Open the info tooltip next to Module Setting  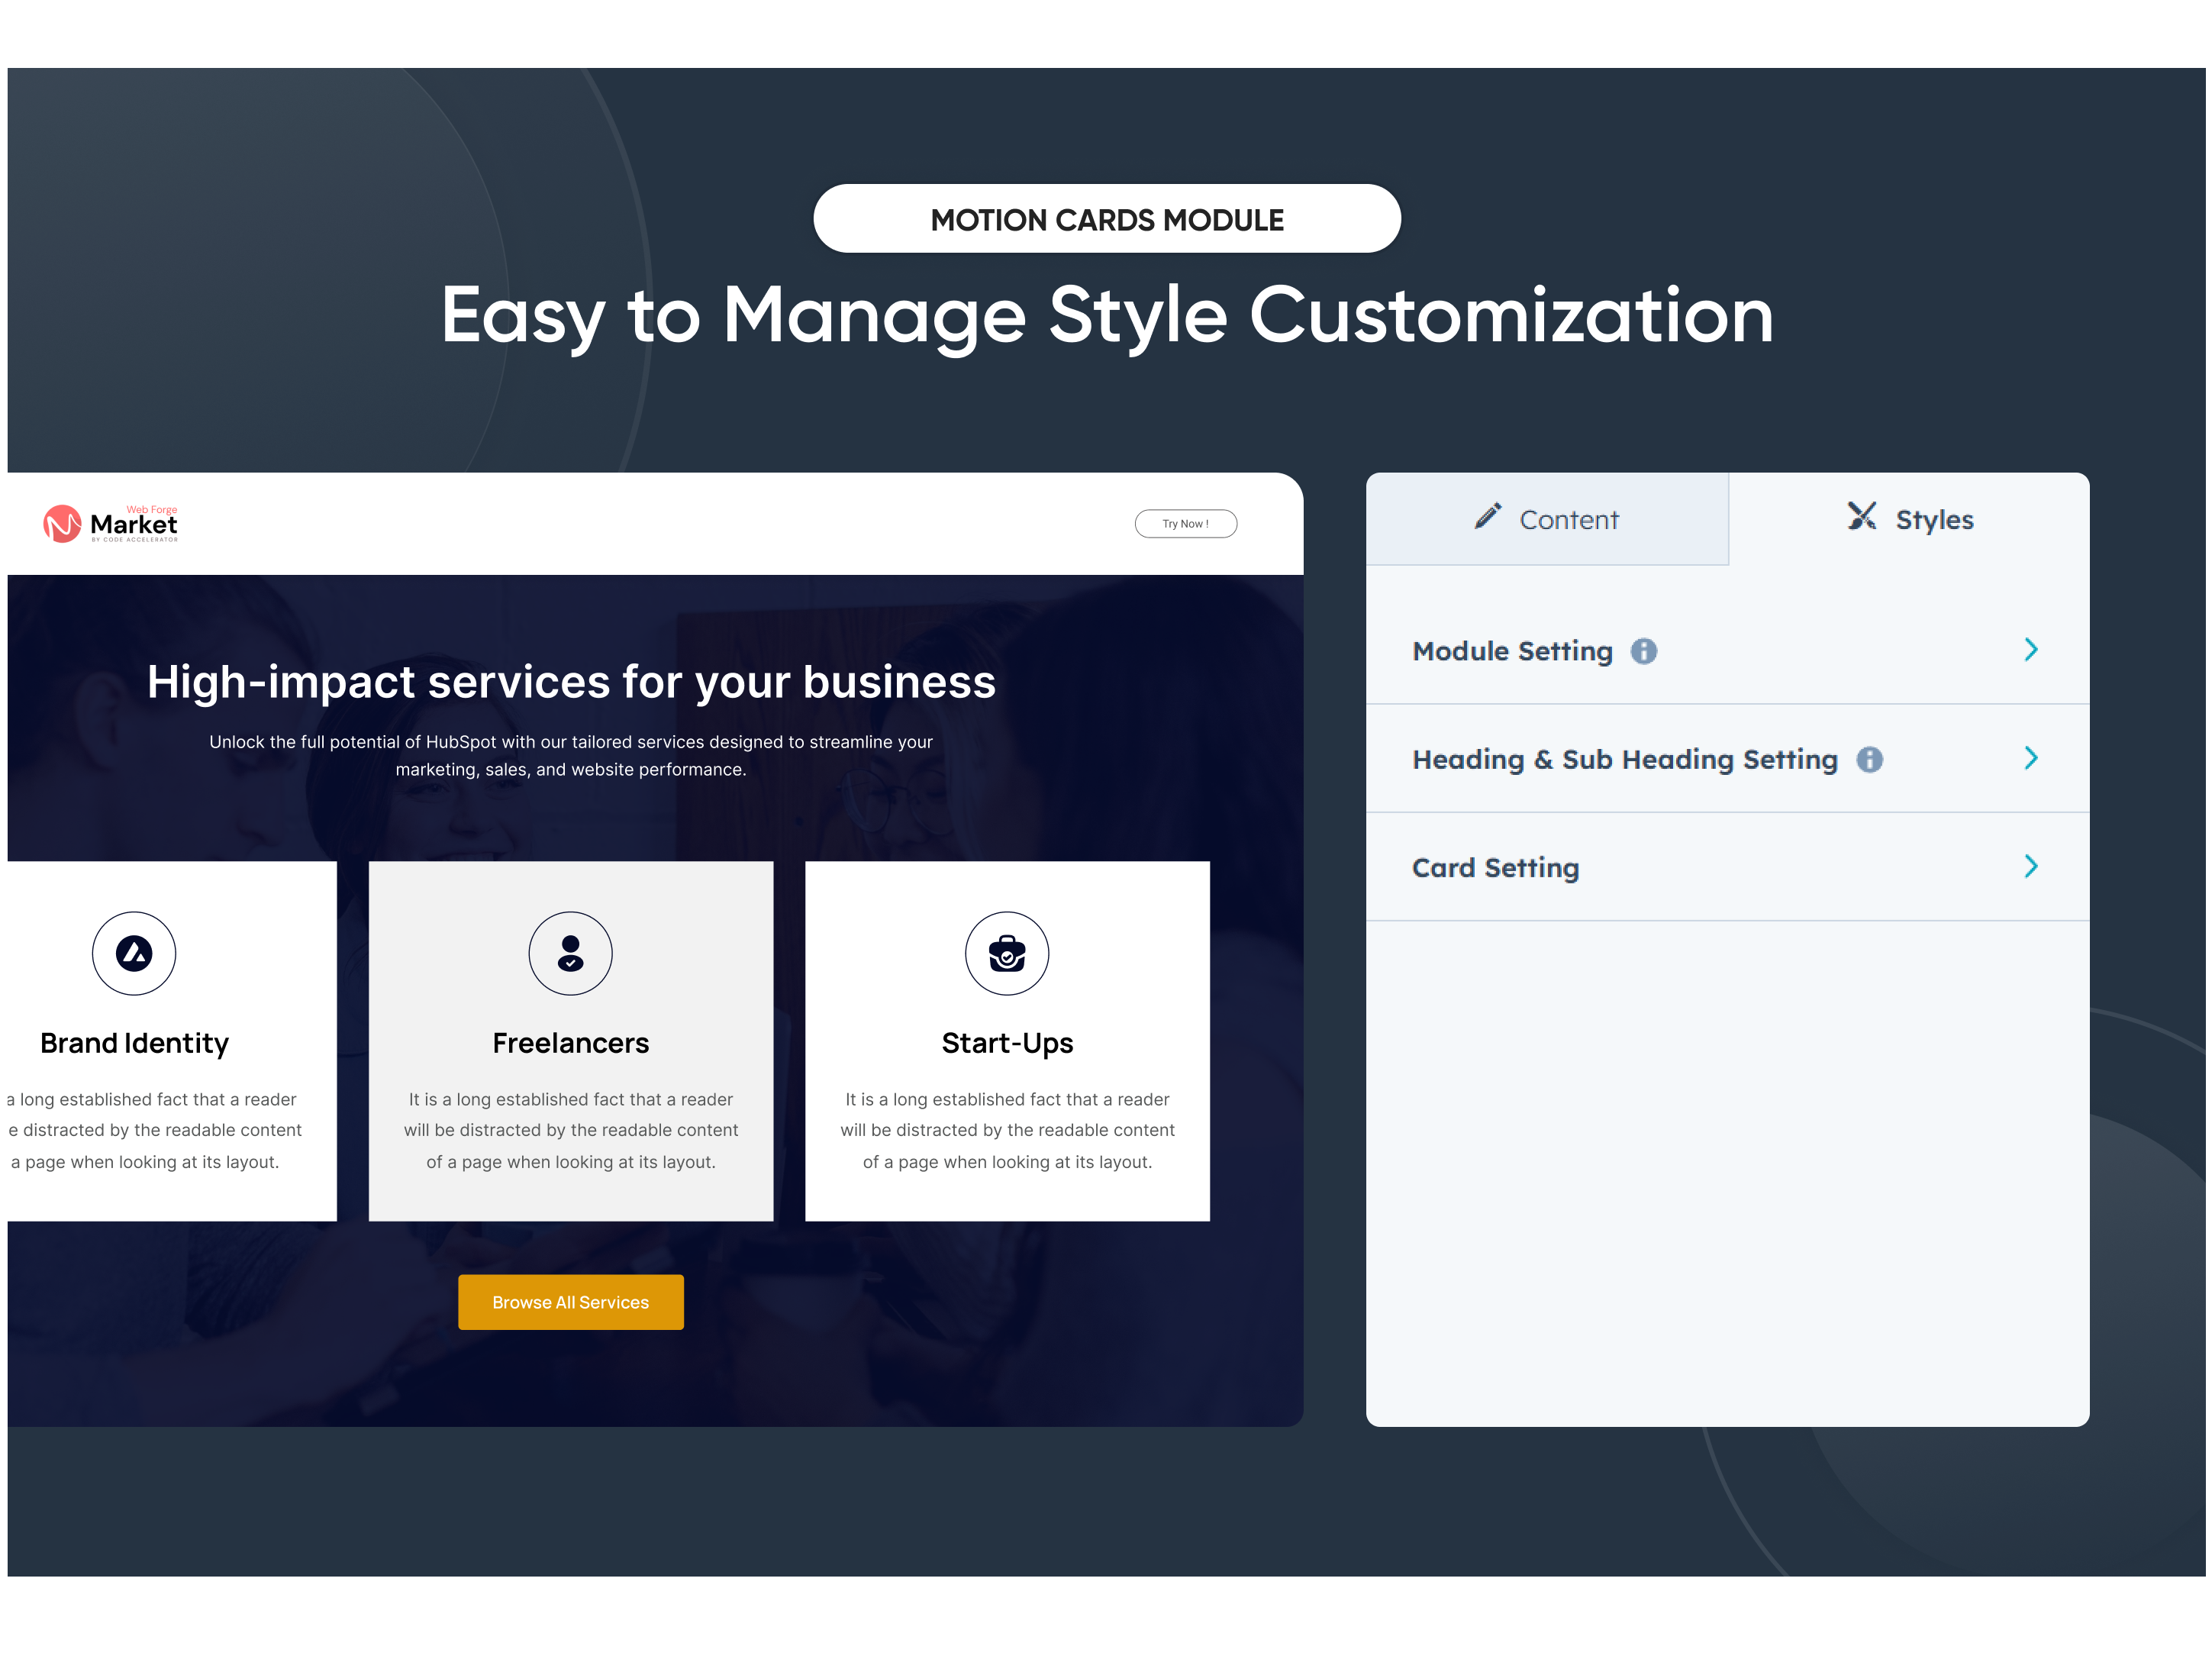point(1644,651)
